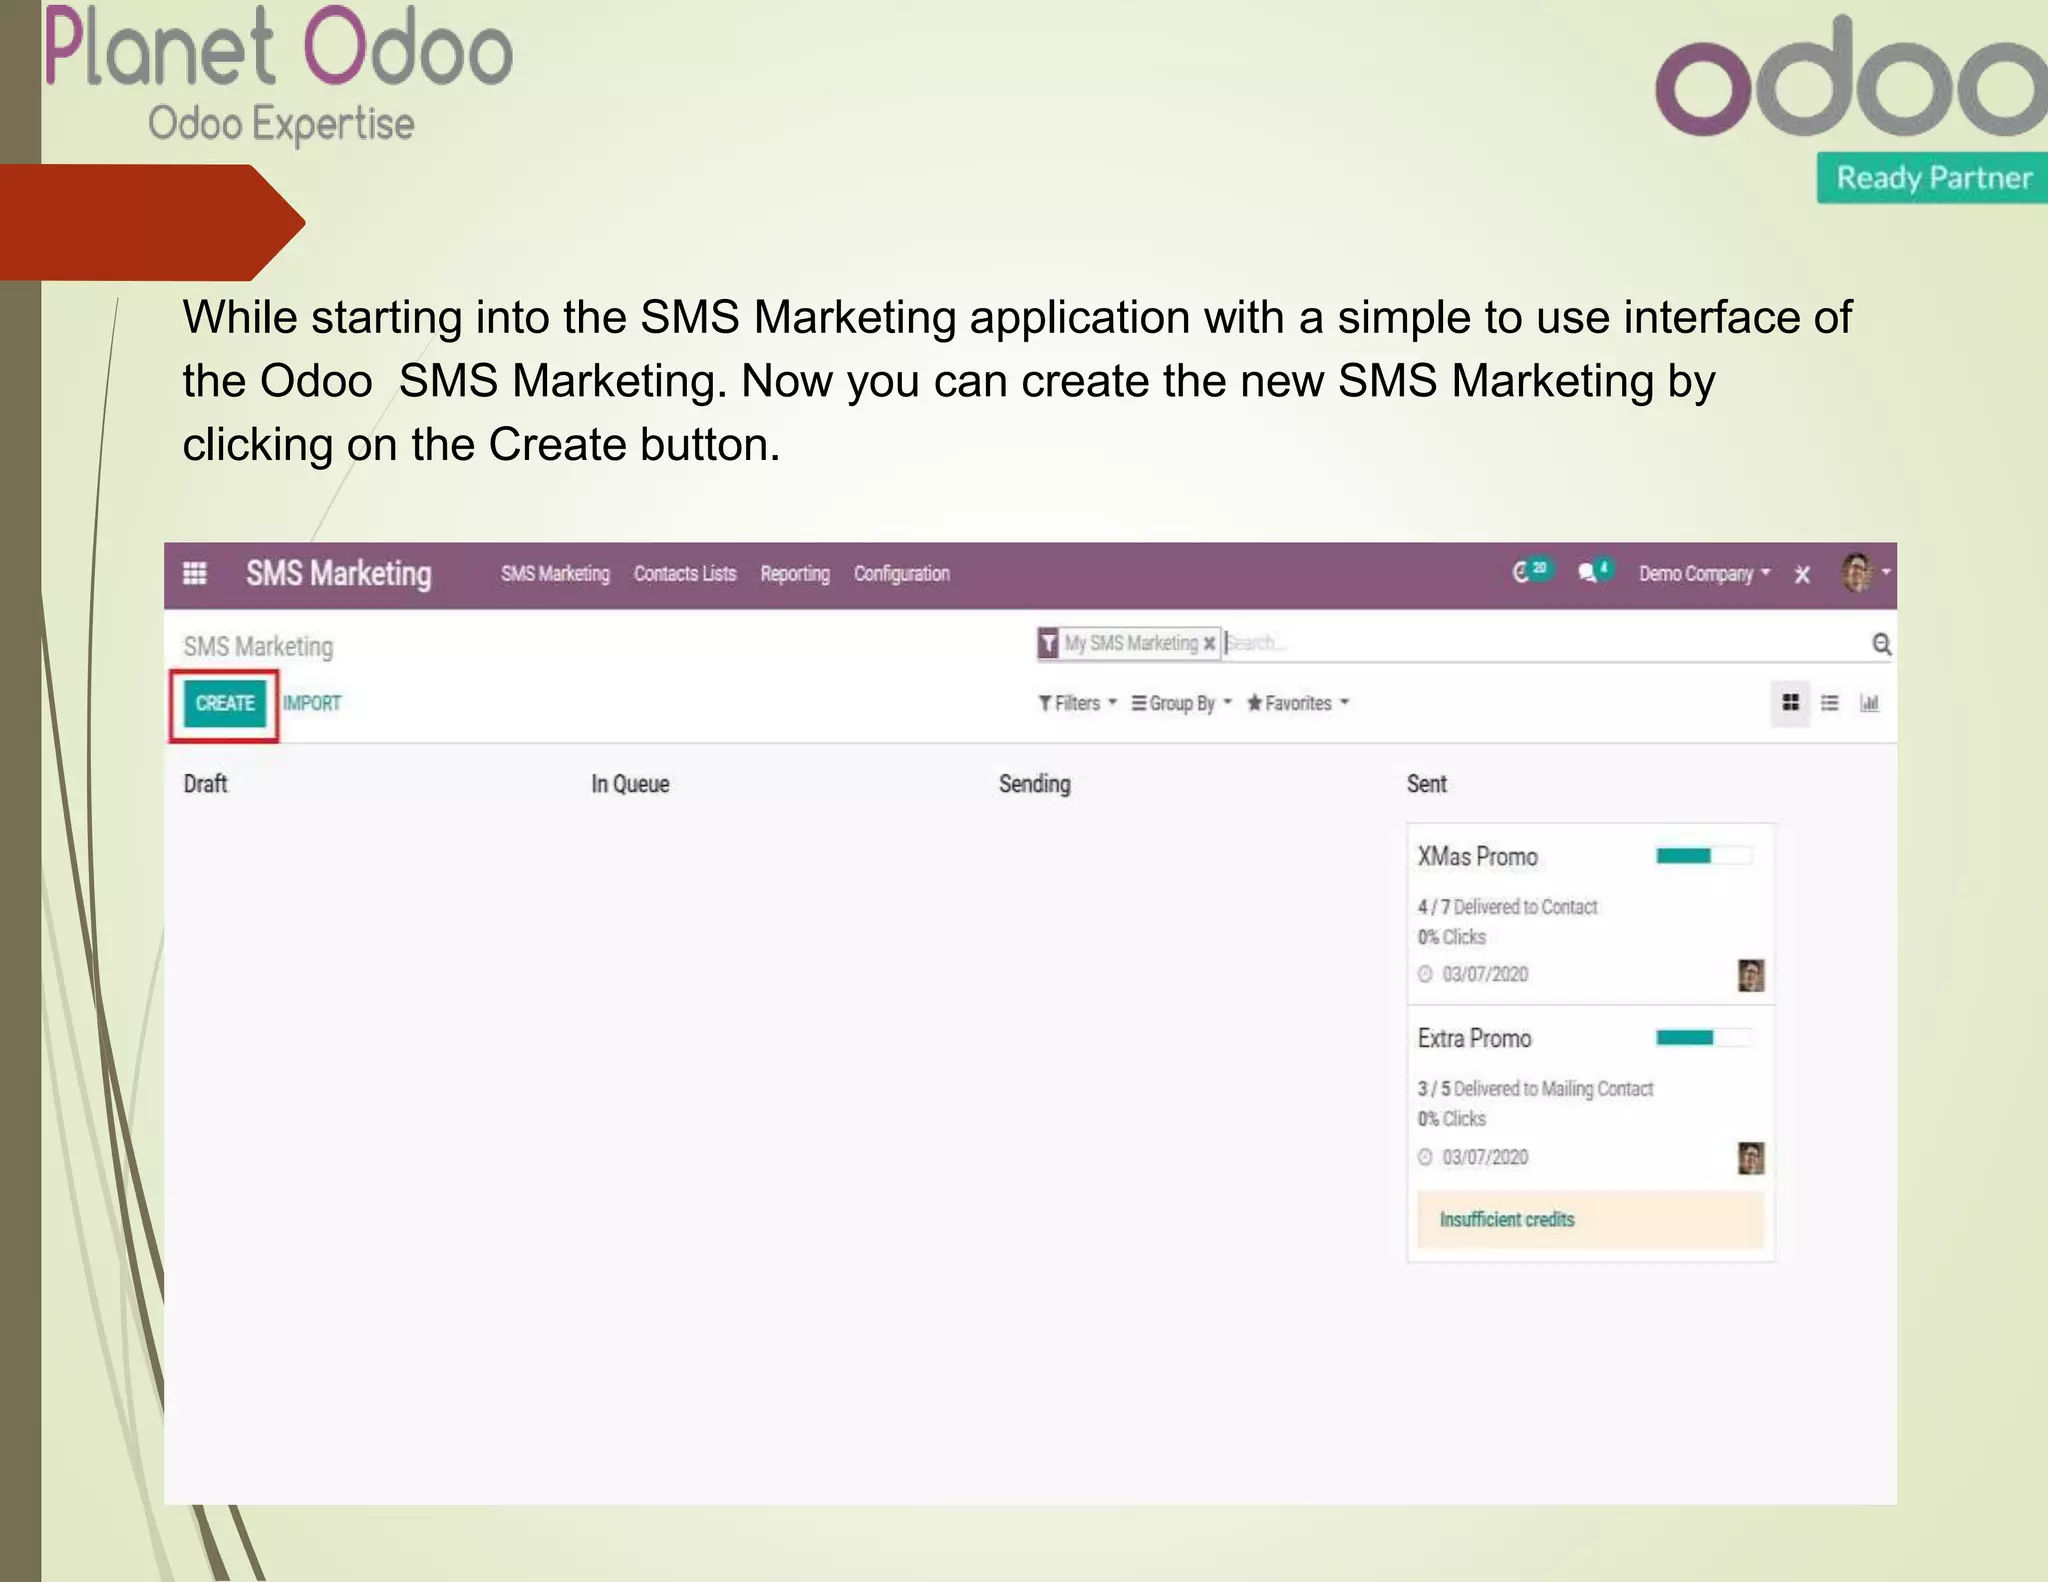Click the Import button
The height and width of the screenshot is (1582, 2048).
(312, 704)
